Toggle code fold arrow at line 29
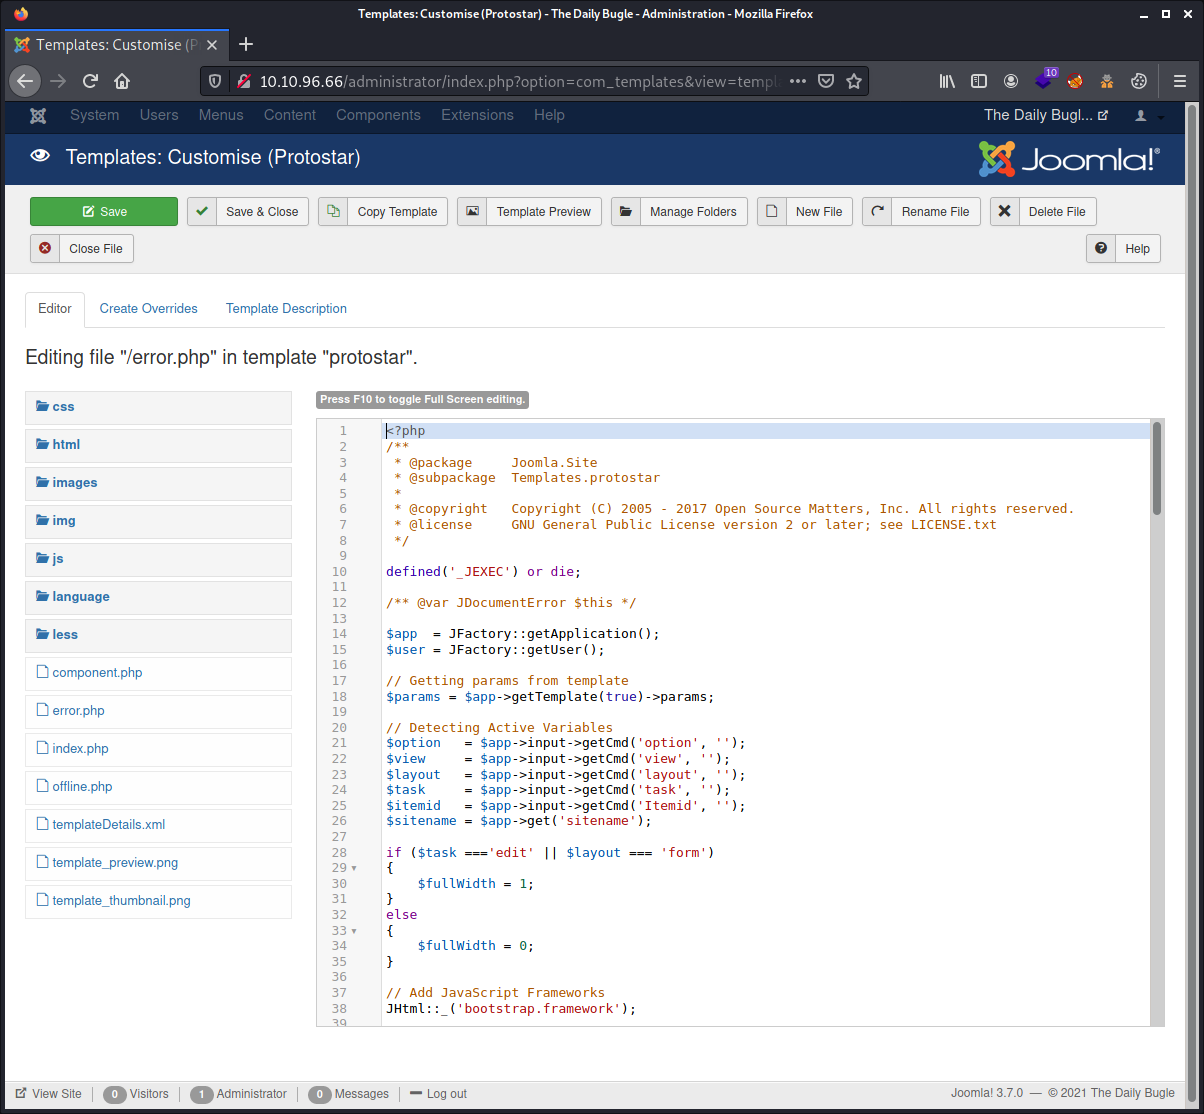This screenshot has width=1204, height=1114. coord(354,868)
